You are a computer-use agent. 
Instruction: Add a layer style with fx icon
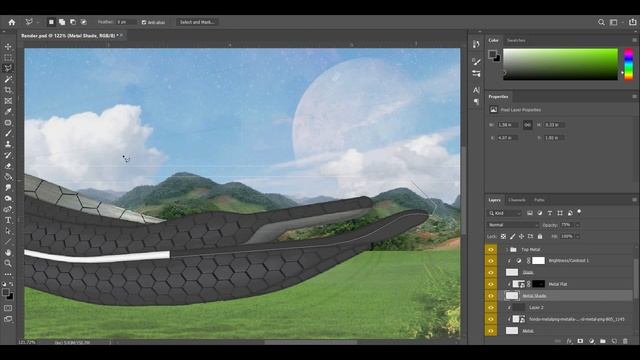(569, 341)
